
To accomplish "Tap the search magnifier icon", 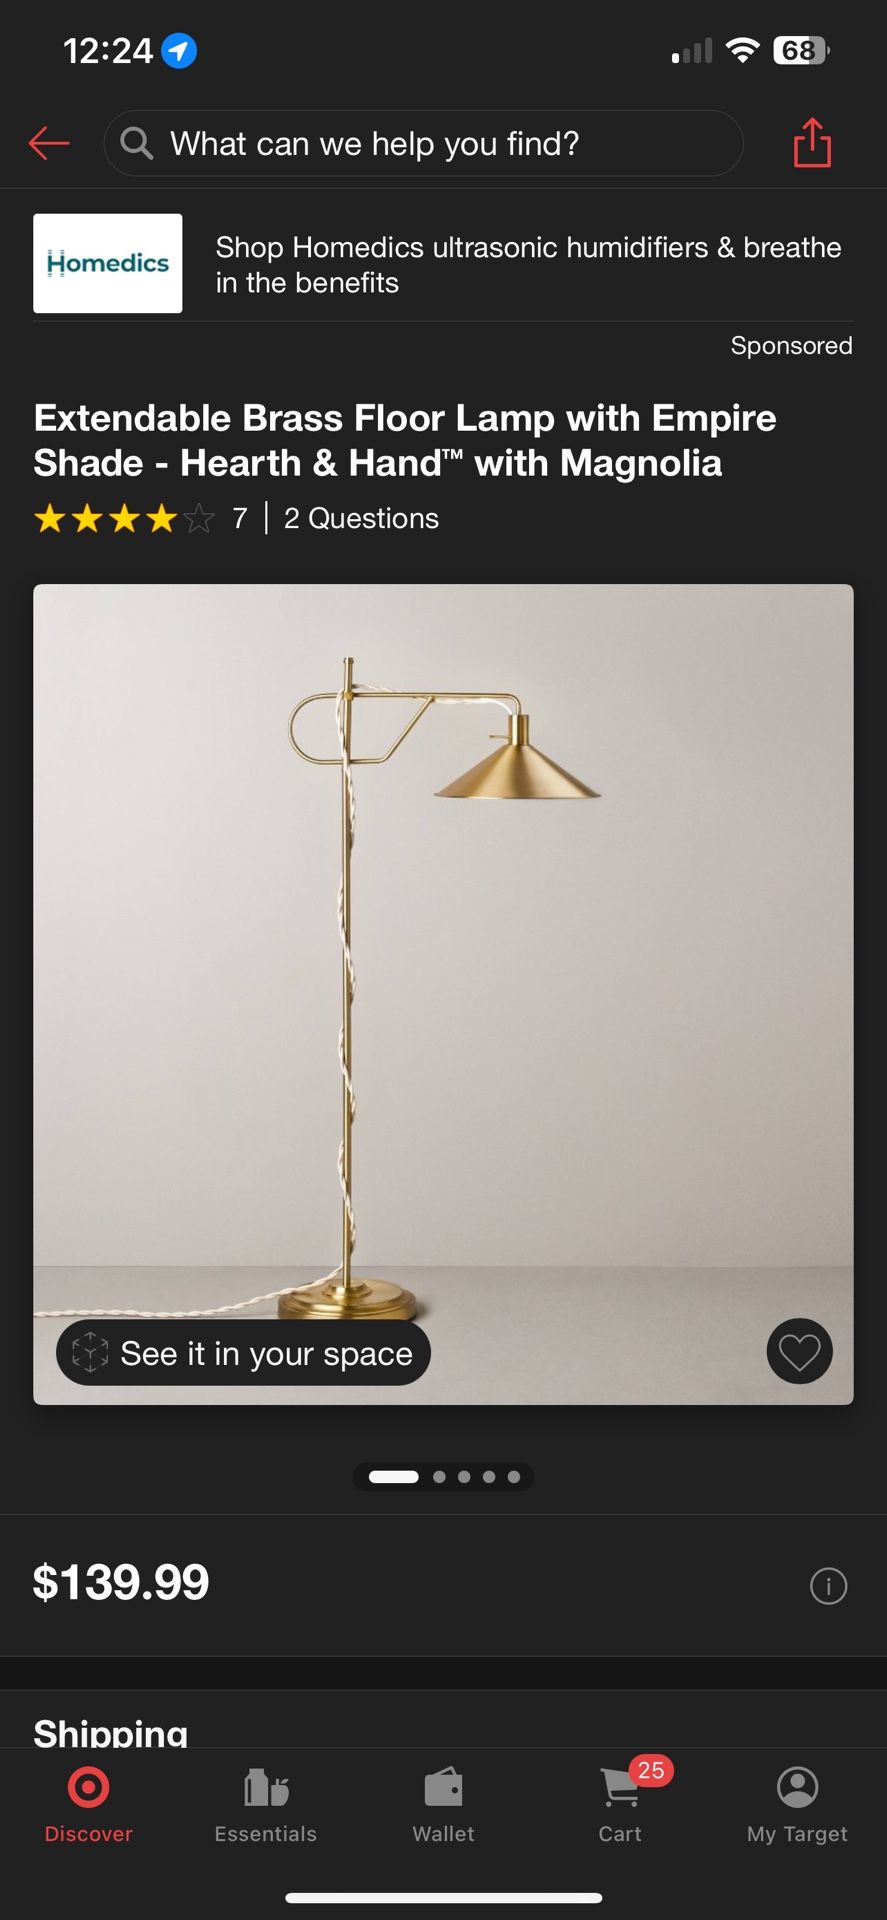I will click(x=137, y=143).
